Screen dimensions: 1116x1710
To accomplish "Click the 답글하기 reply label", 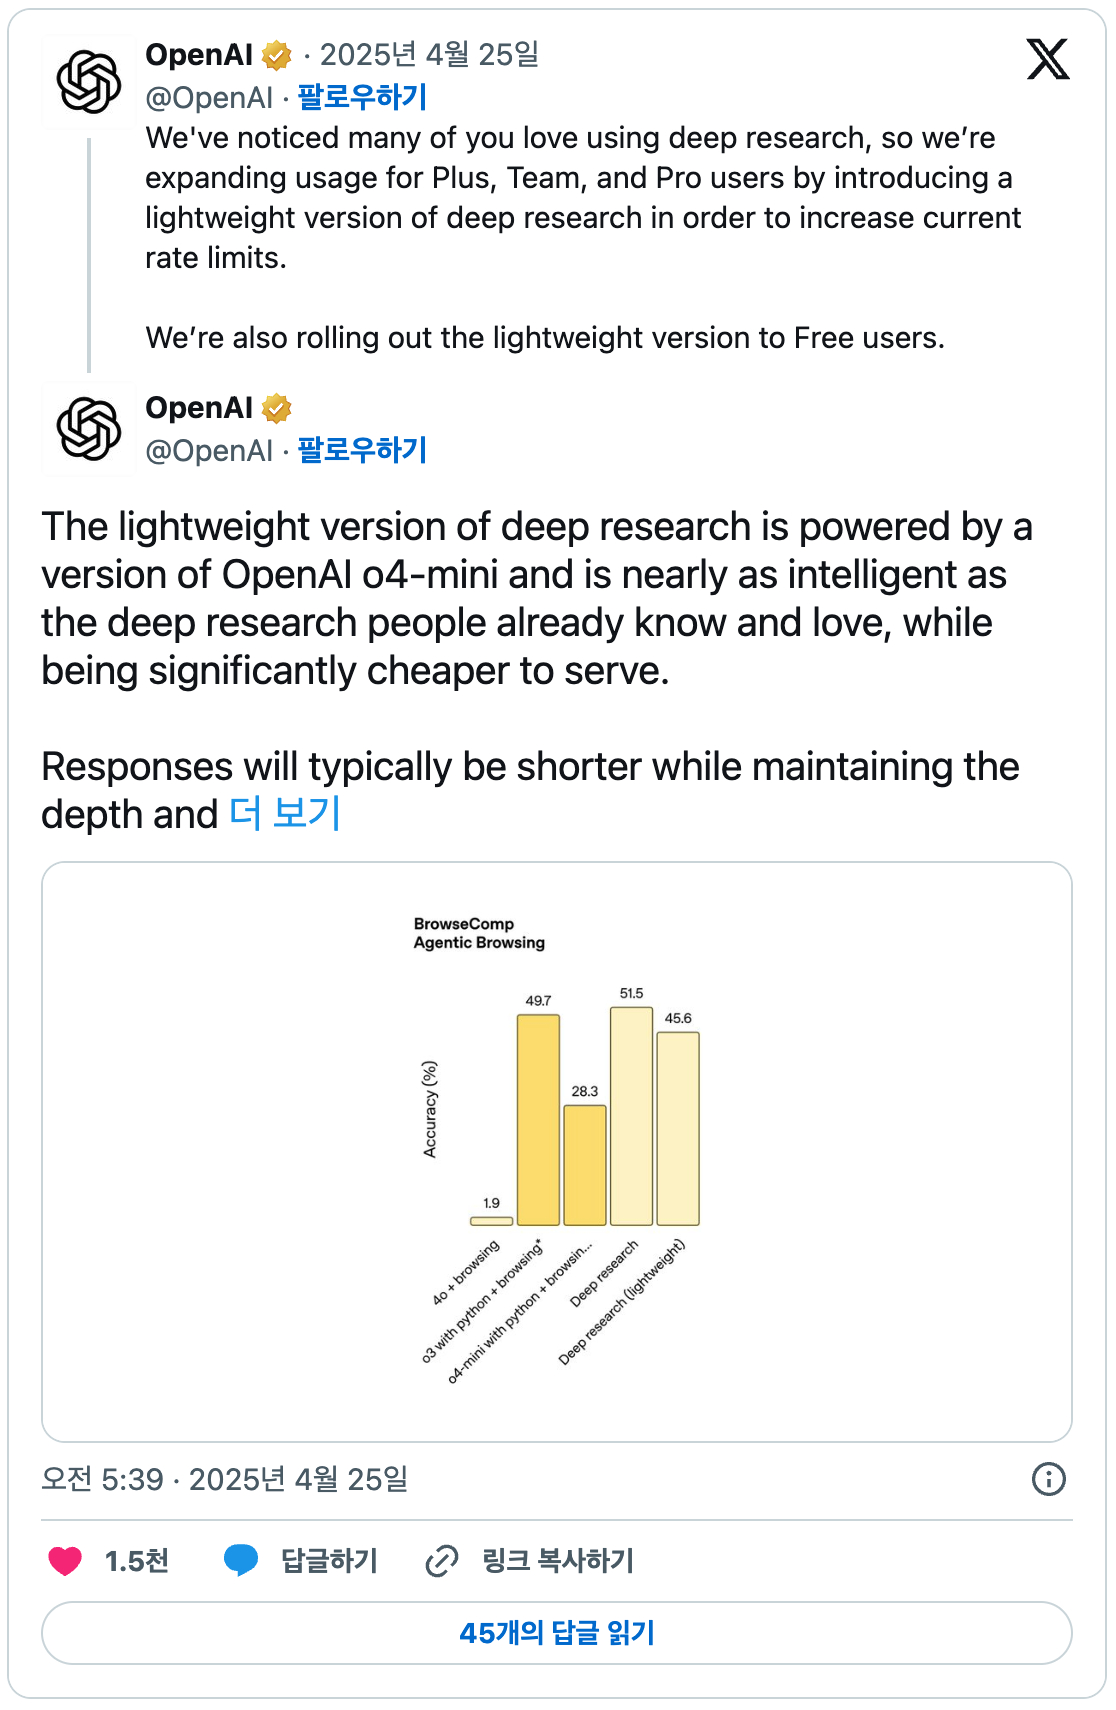I will (x=329, y=1560).
